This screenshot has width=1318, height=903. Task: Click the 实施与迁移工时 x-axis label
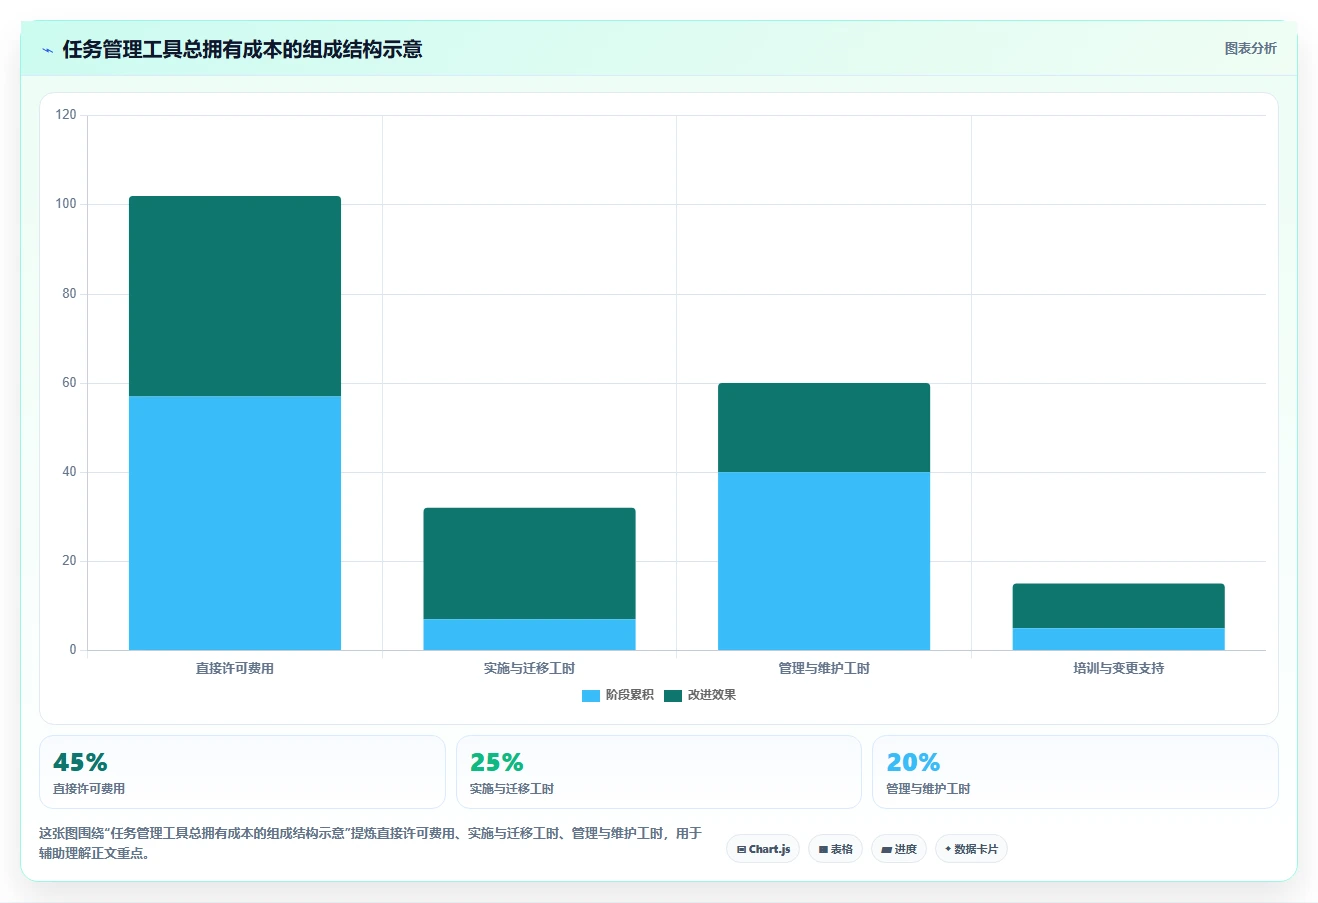click(529, 668)
